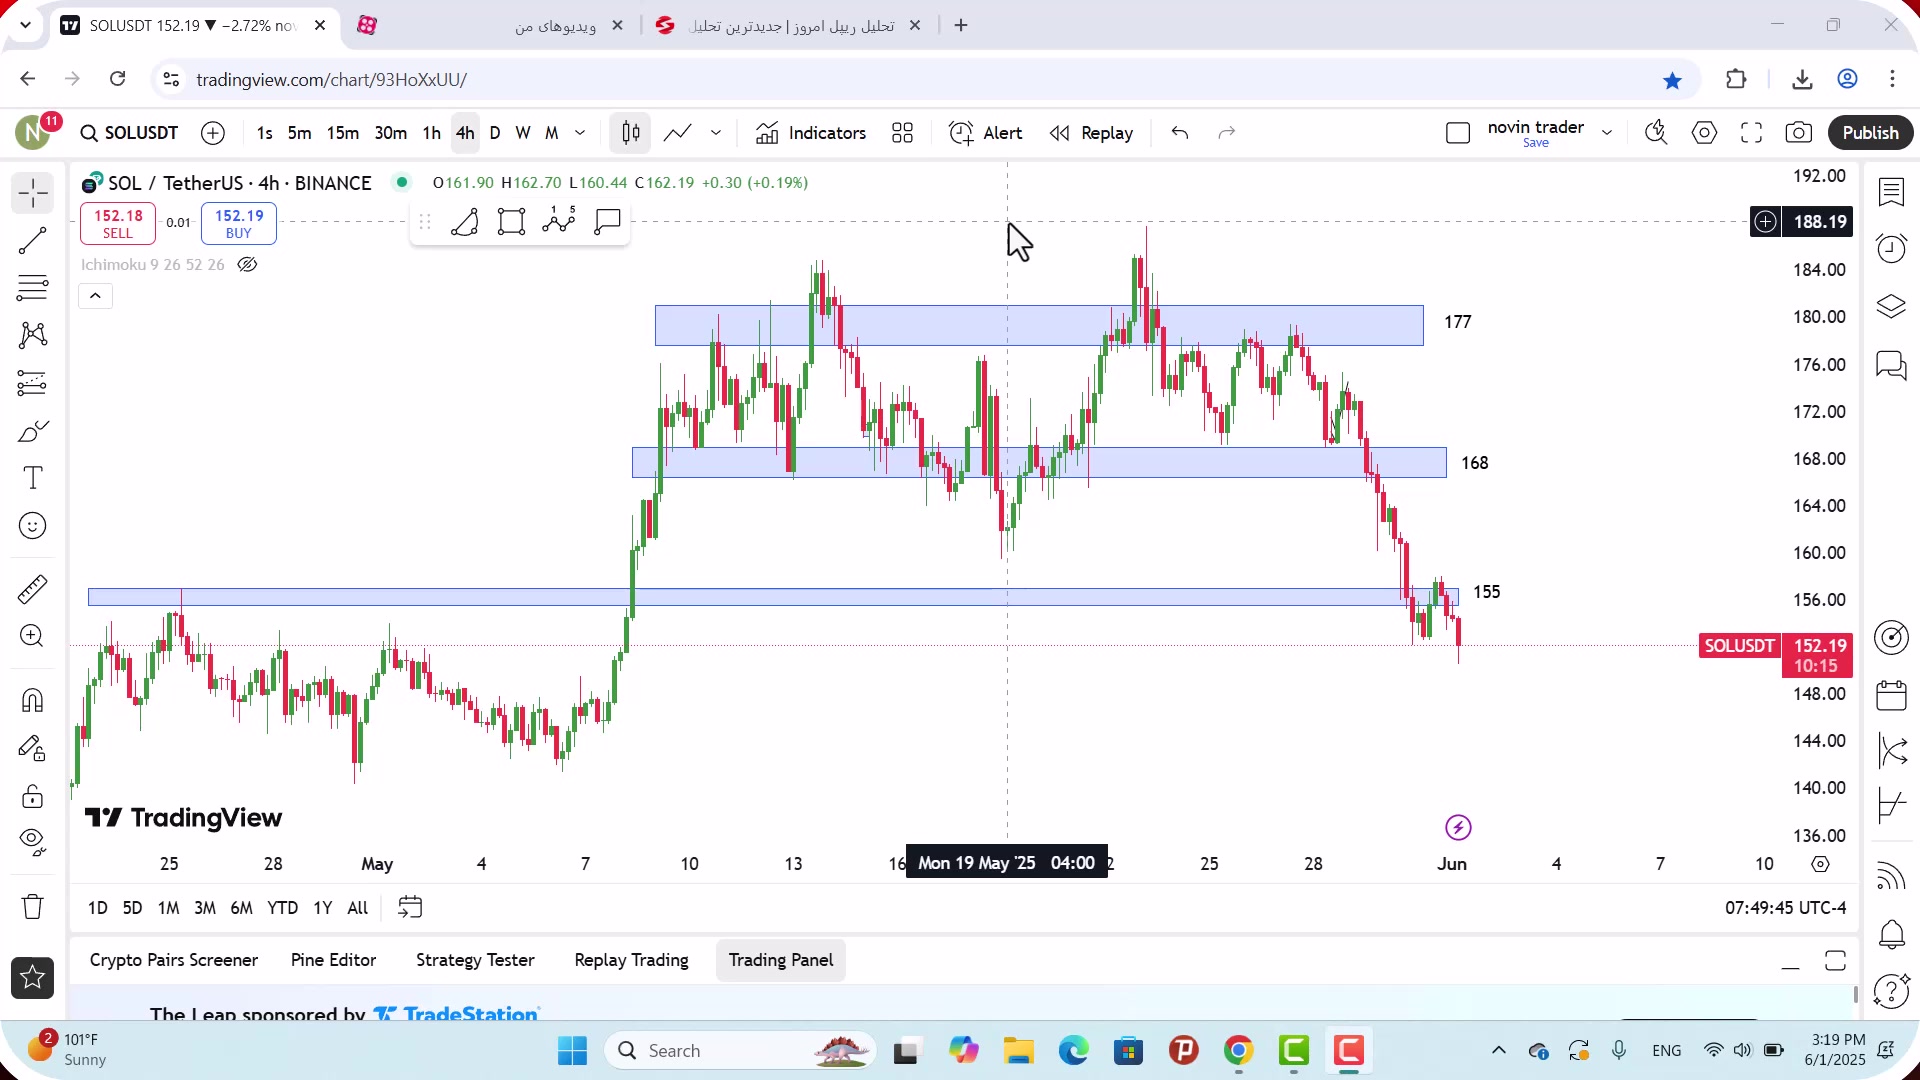
Task: Take a chart snapshot with camera
Action: pos(1799,133)
